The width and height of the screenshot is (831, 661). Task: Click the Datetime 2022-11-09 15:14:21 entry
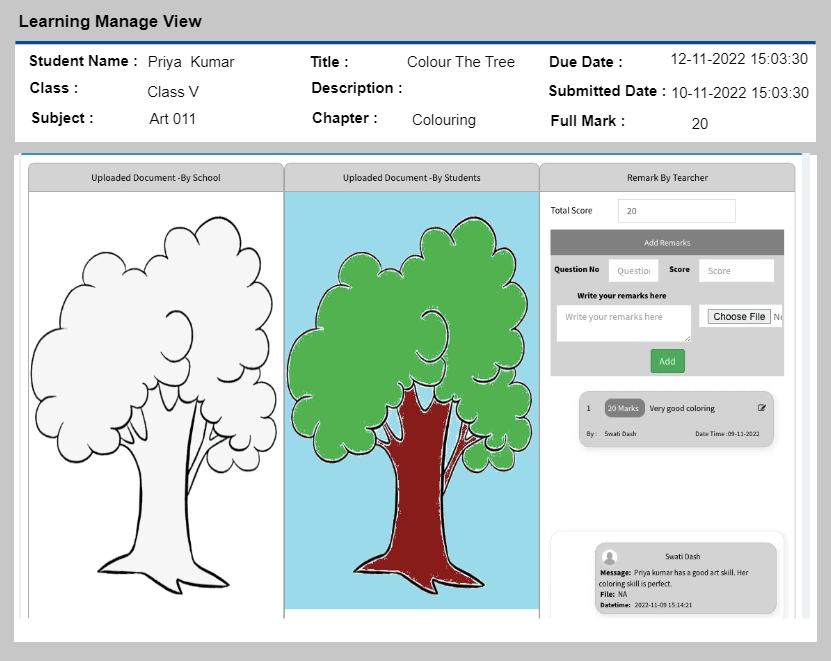click(646, 605)
